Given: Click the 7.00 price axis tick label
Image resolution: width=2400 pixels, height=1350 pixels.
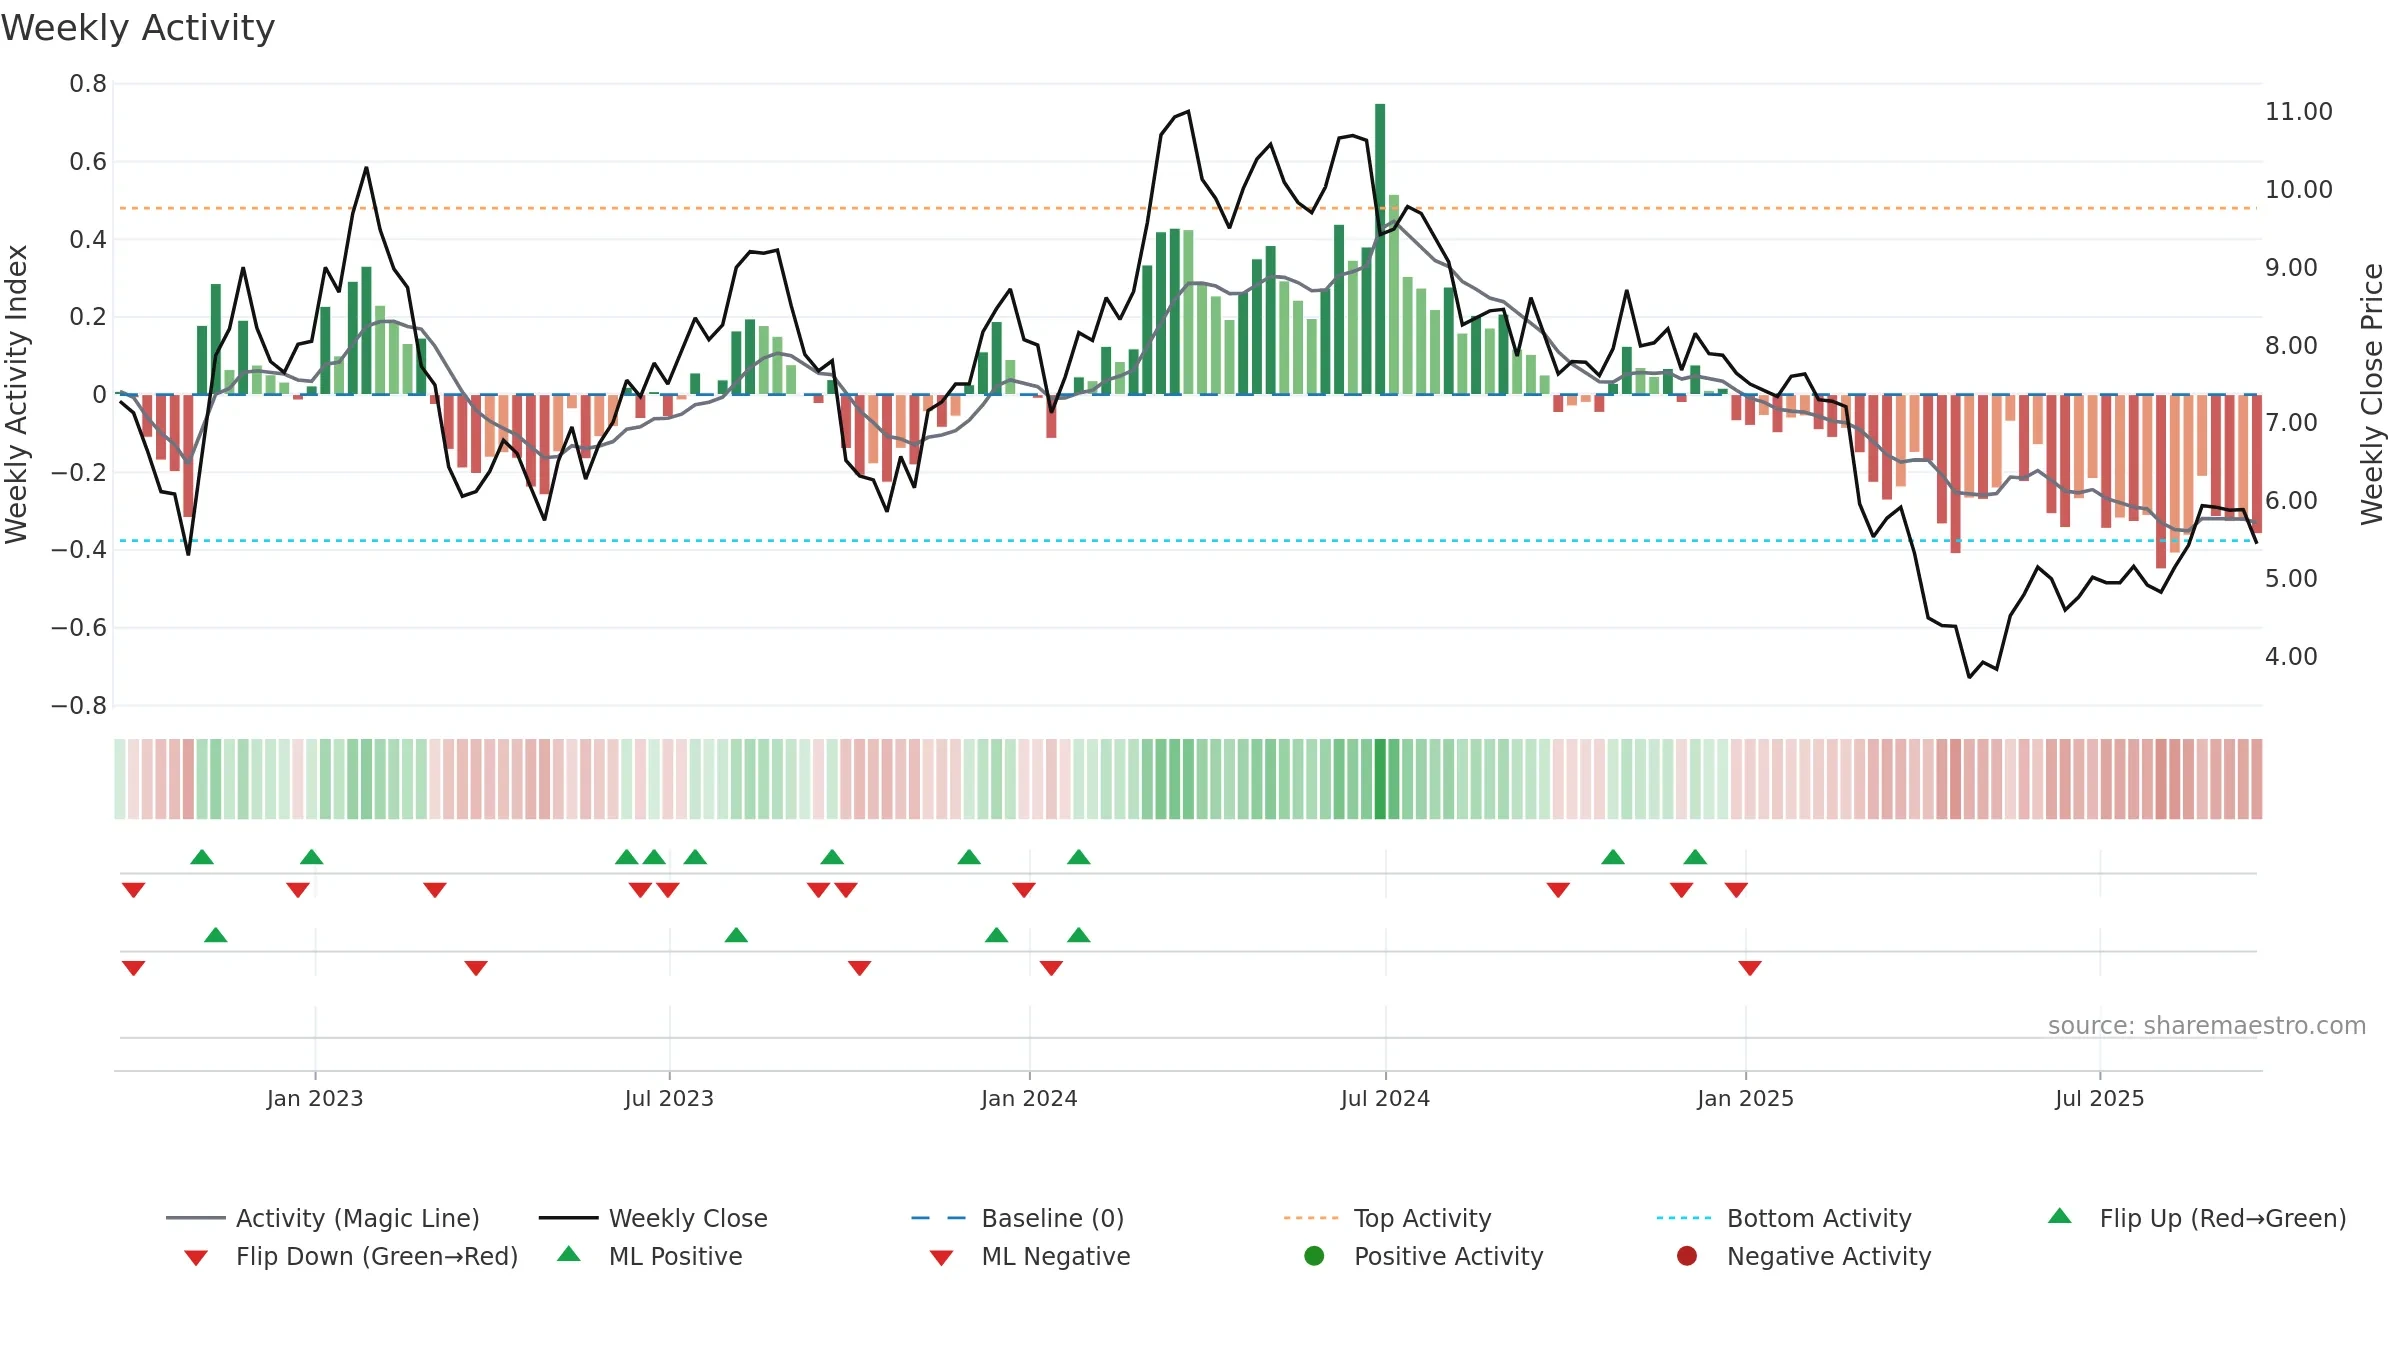Looking at the screenshot, I should click(x=2291, y=422).
